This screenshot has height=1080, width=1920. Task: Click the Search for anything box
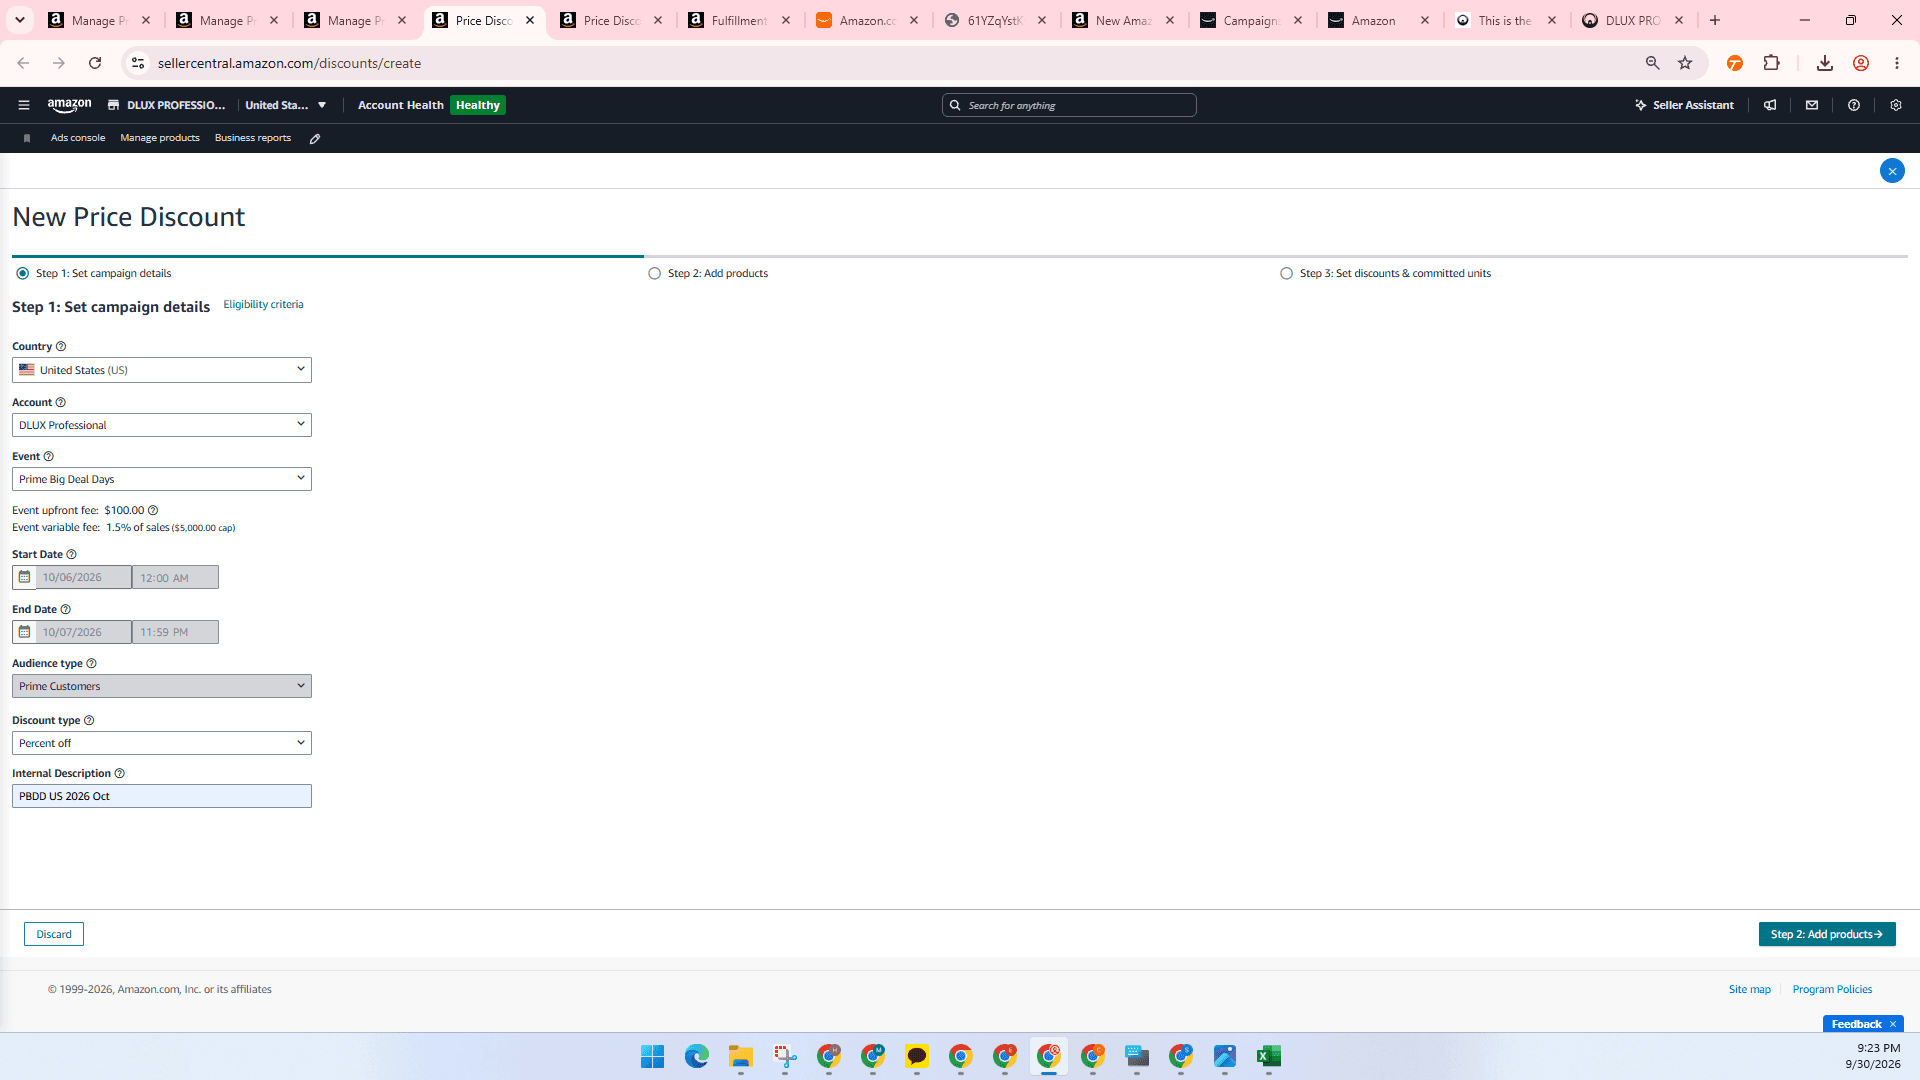[x=1069, y=105]
